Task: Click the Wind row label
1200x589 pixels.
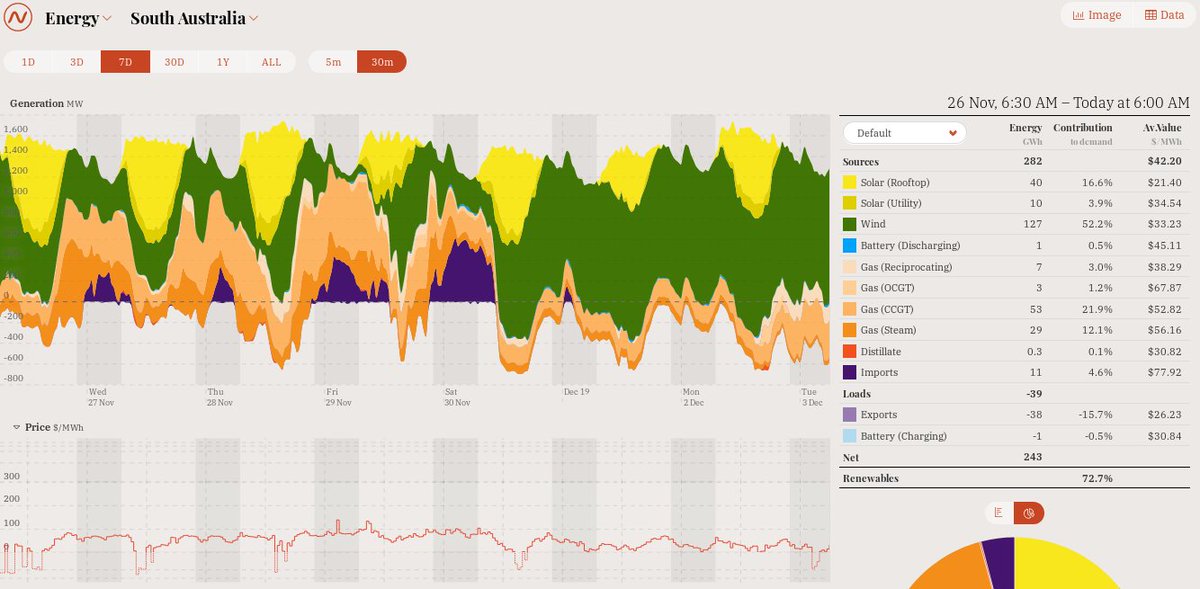Action: (x=873, y=224)
